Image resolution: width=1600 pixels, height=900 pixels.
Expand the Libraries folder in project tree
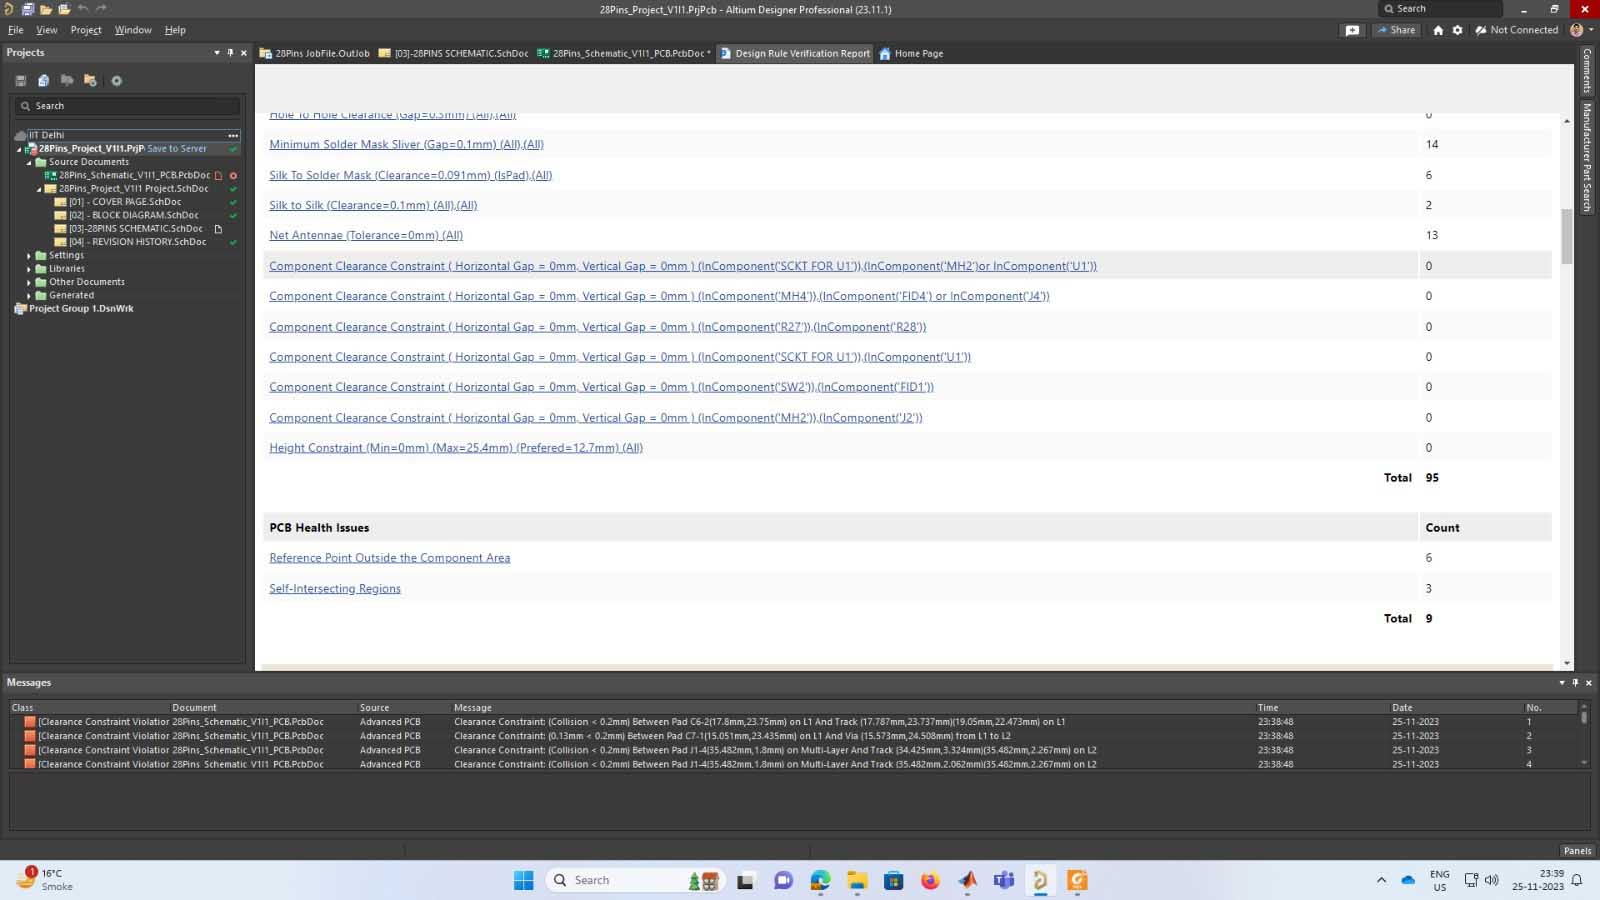29,269
